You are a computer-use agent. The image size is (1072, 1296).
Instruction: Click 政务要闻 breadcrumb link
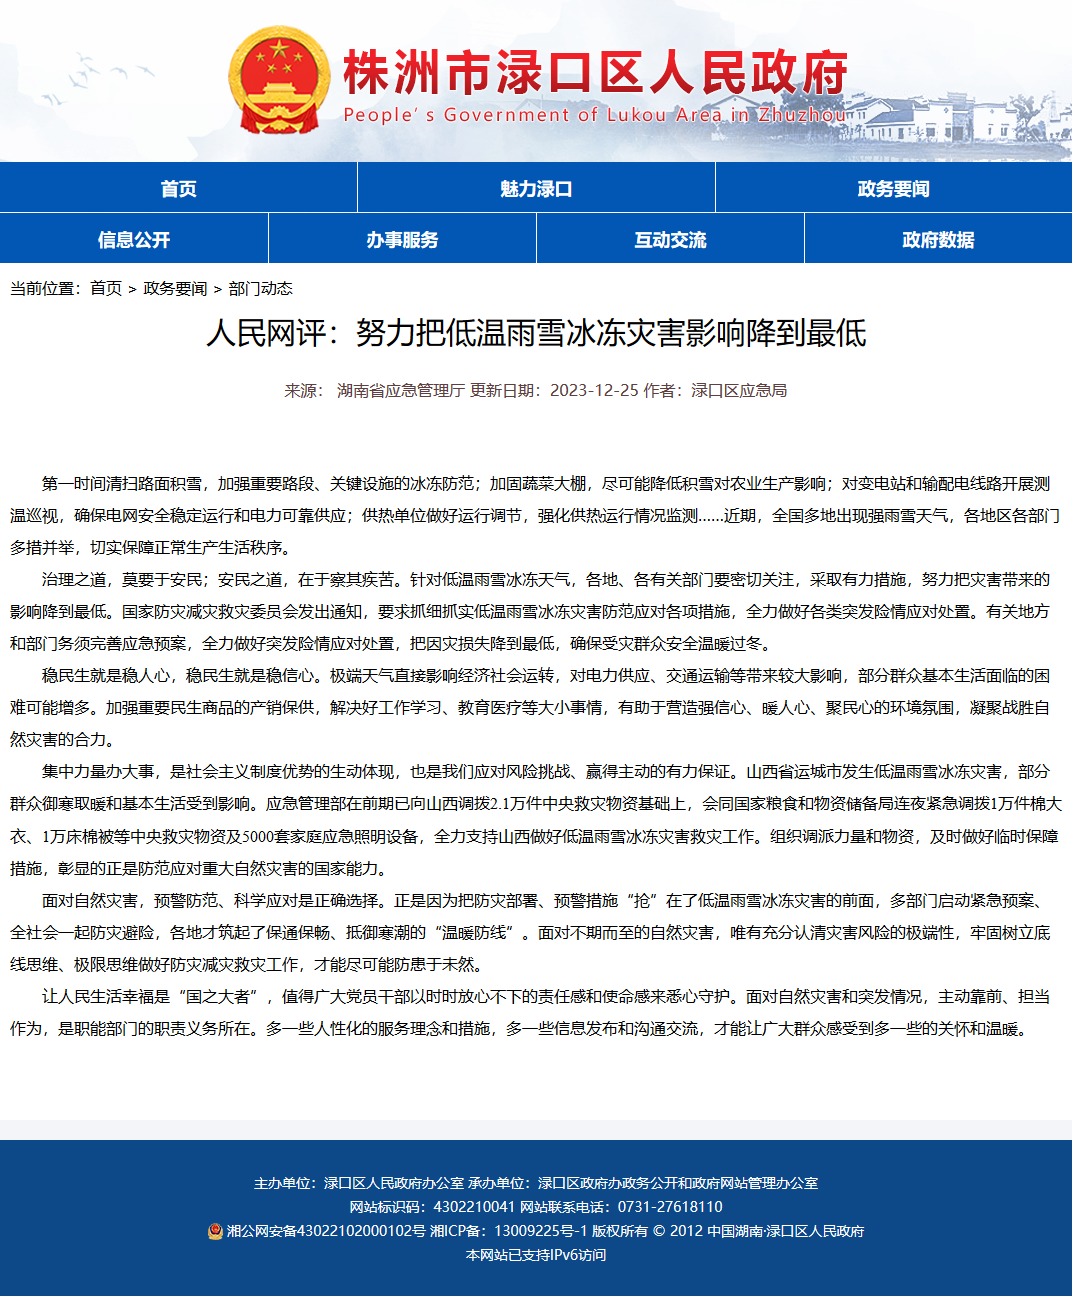[x=175, y=288]
